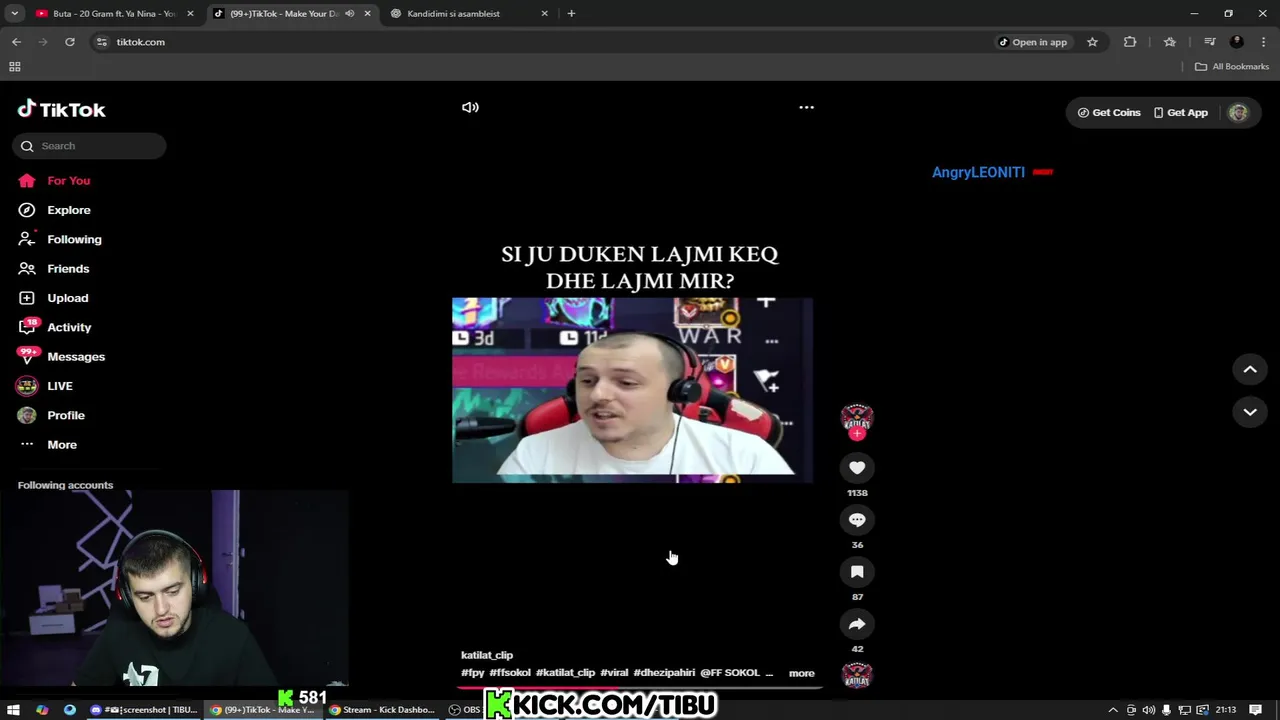Image resolution: width=1280 pixels, height=720 pixels.
Task: Click the 21:13 taskbar clock
Action: 1226,710
